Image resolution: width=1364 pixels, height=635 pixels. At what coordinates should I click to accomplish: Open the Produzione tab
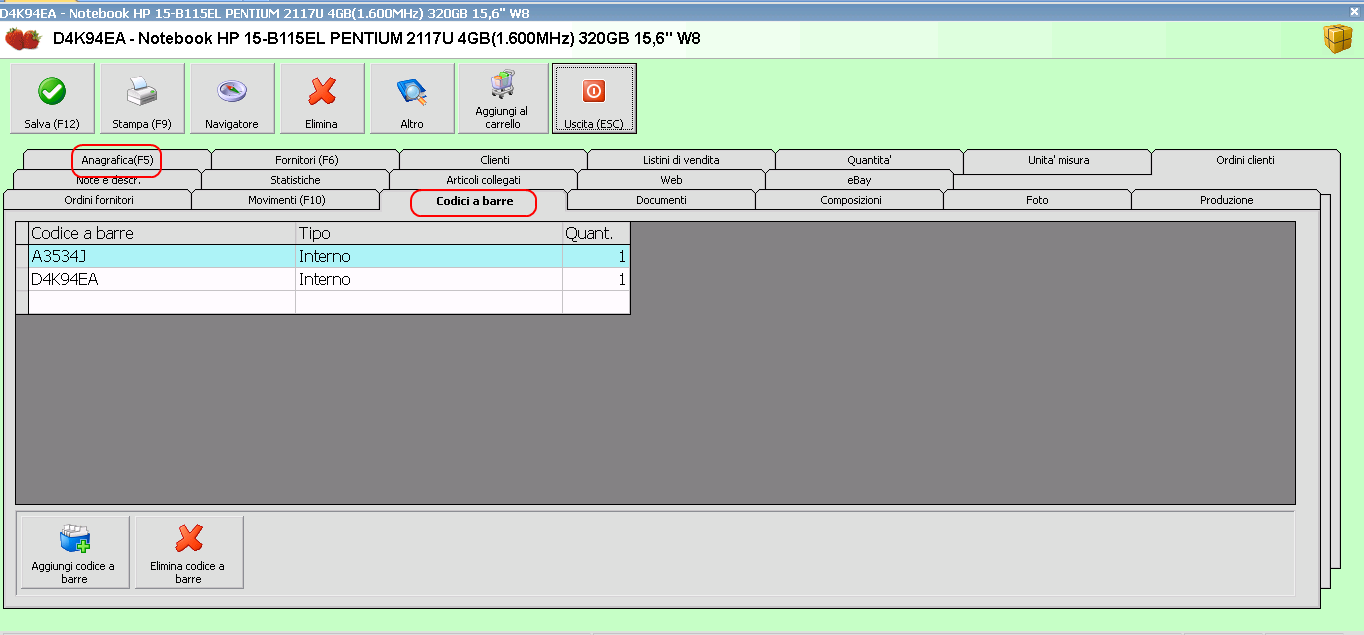[x=1226, y=200]
